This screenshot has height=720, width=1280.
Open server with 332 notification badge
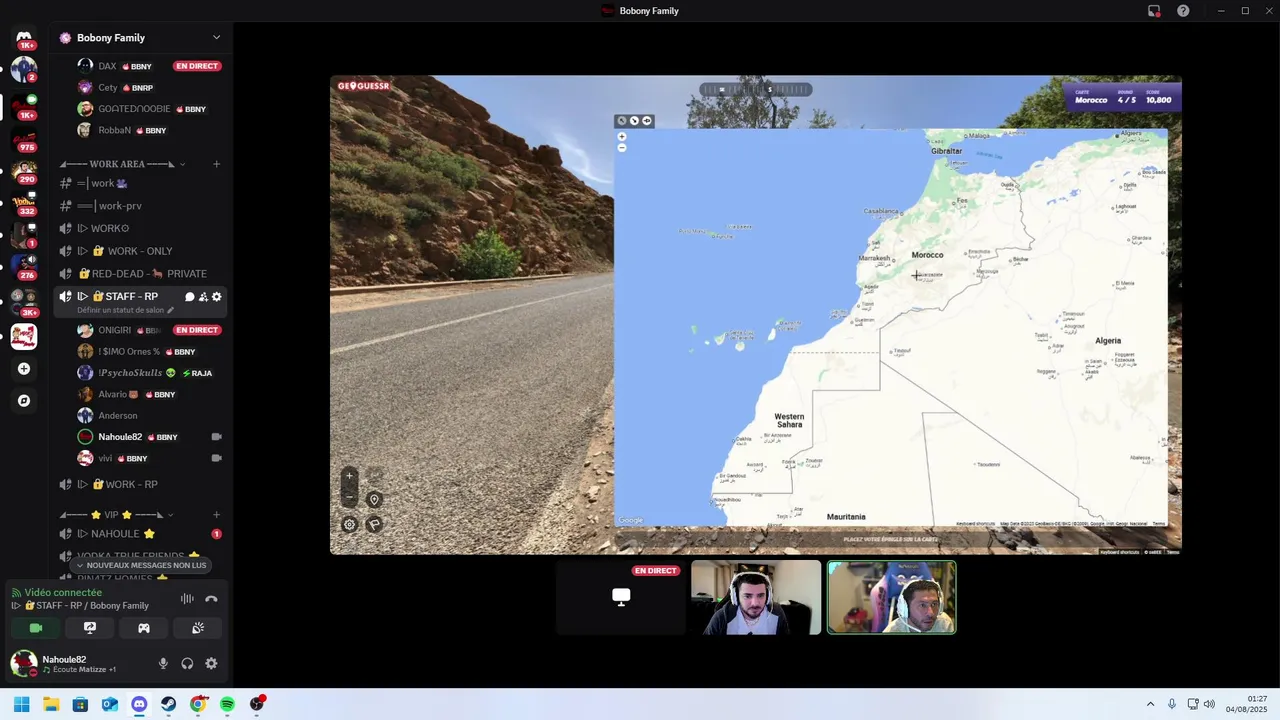(x=24, y=203)
